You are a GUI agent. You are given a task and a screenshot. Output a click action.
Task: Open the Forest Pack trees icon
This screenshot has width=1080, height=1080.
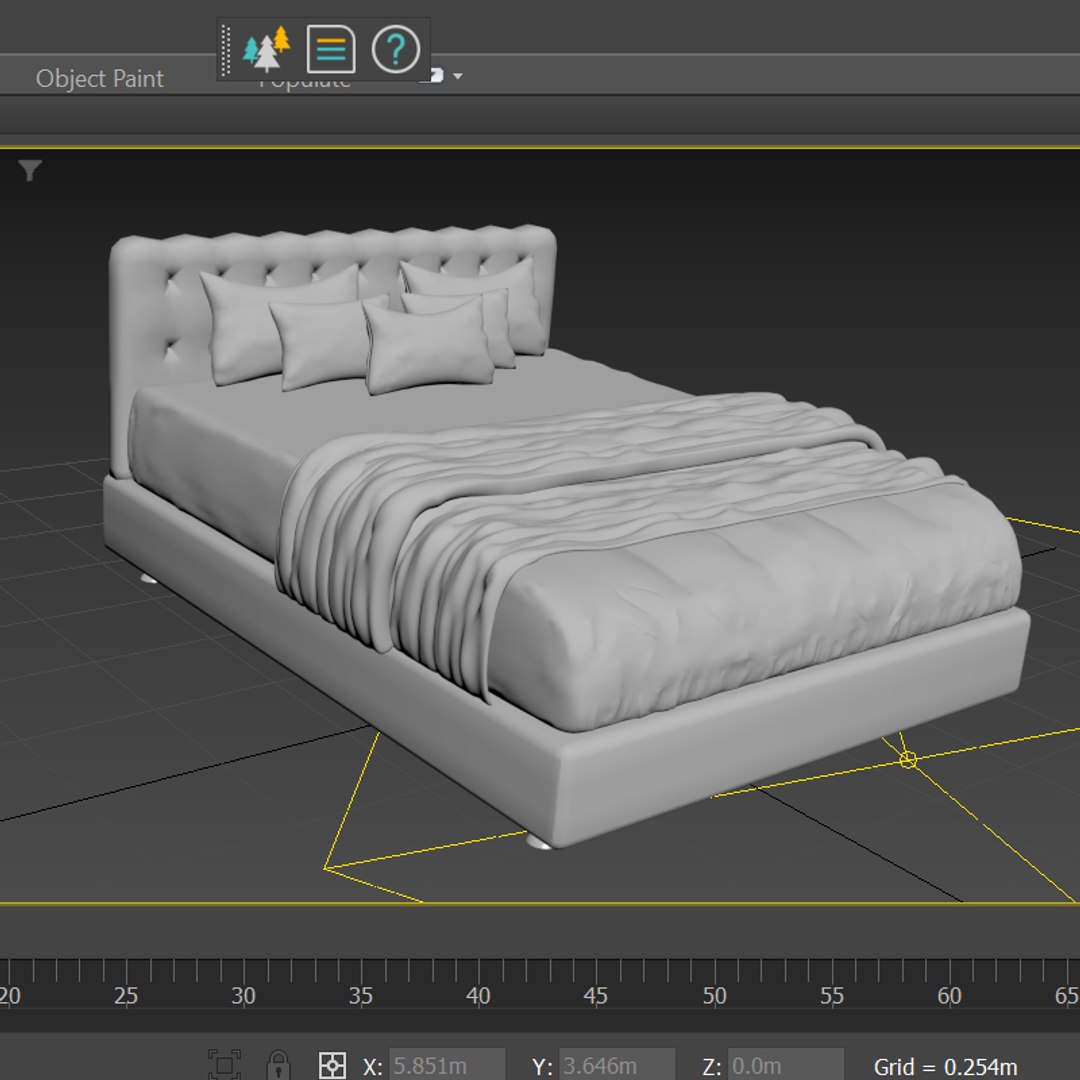click(x=267, y=49)
